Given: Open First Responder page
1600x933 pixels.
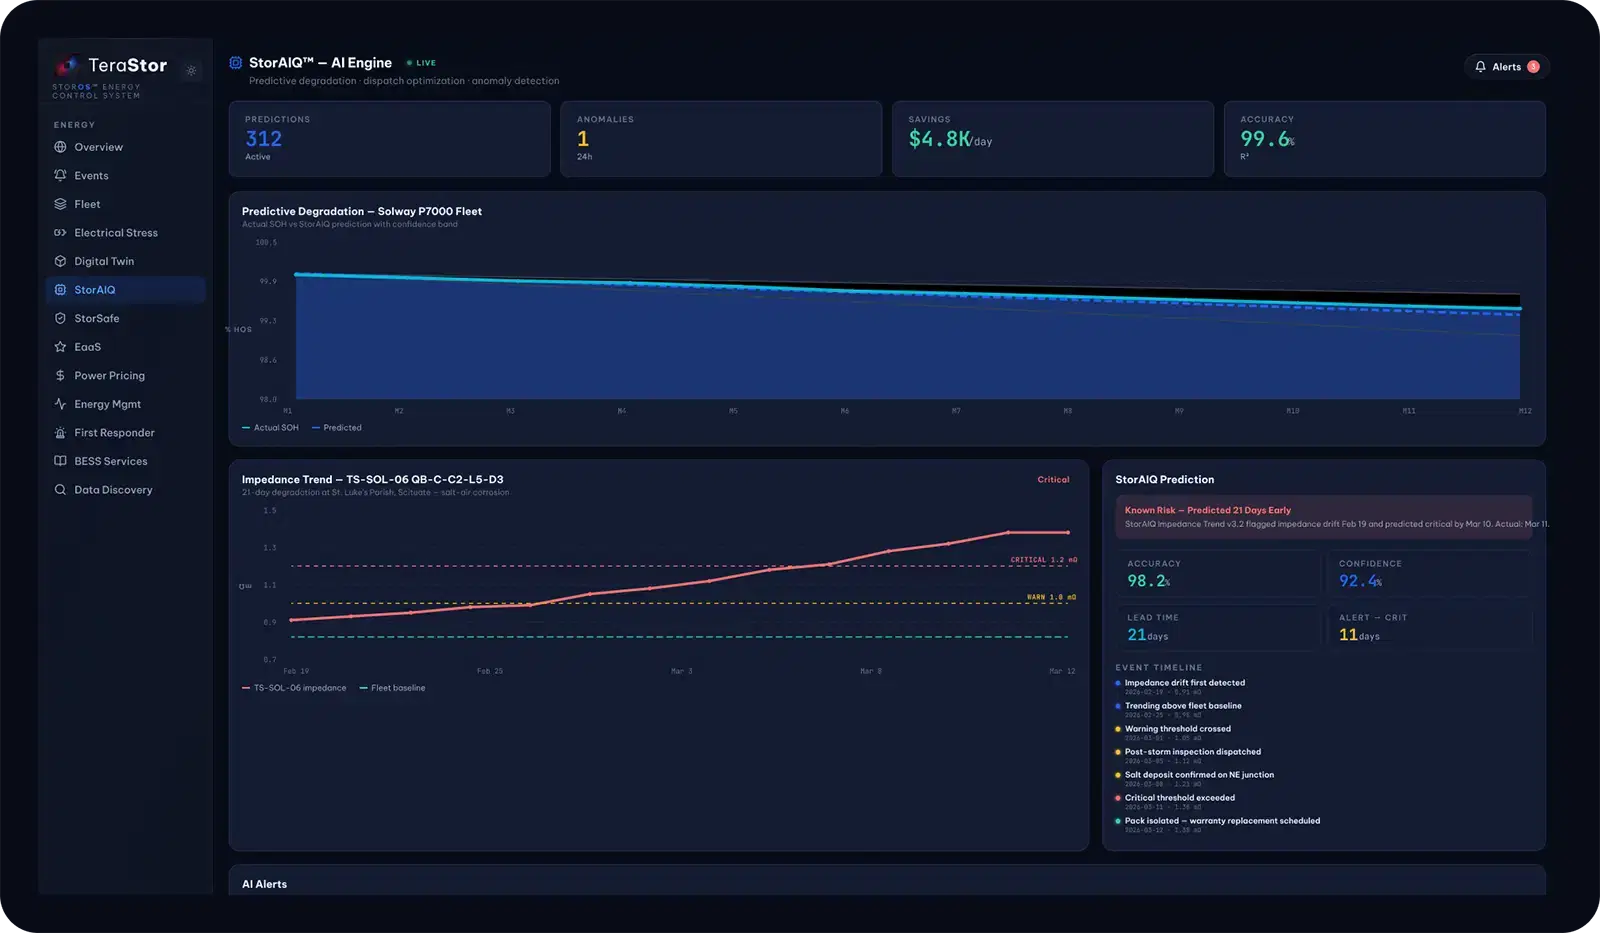Looking at the screenshot, I should (x=126, y=433).
